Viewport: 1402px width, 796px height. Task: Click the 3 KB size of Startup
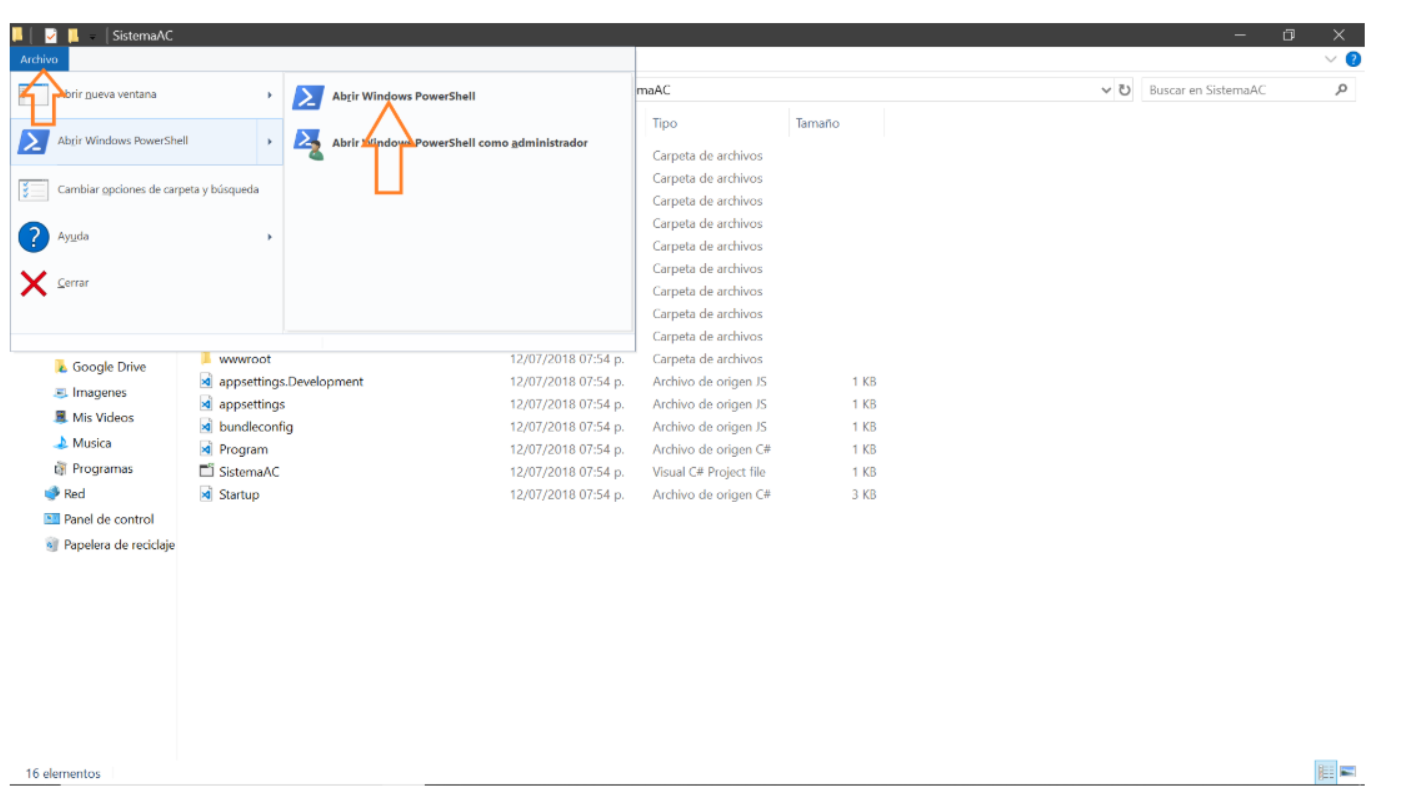click(864, 495)
